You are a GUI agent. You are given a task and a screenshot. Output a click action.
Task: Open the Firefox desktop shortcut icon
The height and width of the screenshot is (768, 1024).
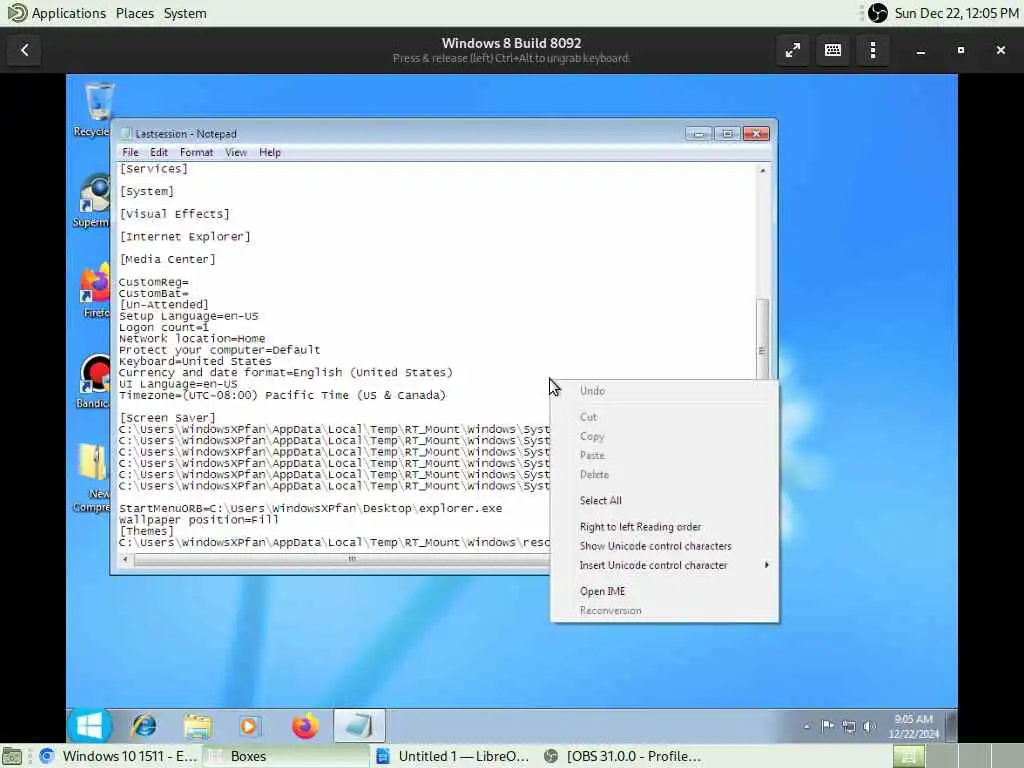[x=95, y=285]
